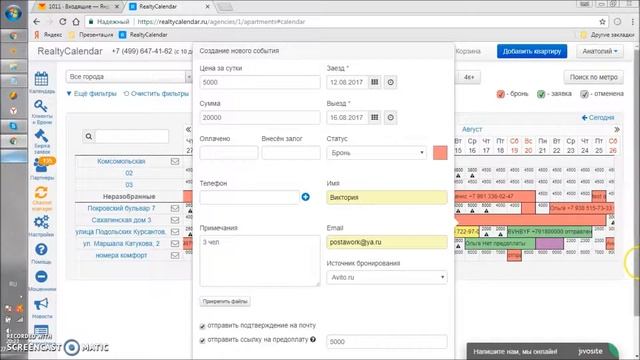Screen dimensions: 640x360
Task: Open Другие закладки bookmarks folder
Action: (x=607, y=35)
